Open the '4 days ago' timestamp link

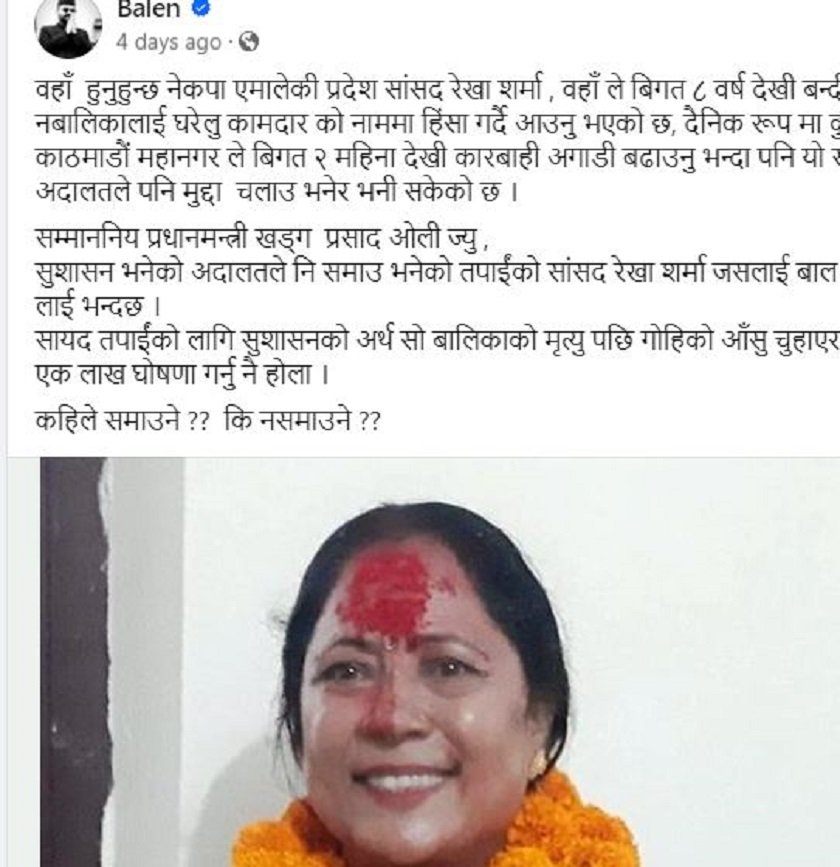pos(168,43)
